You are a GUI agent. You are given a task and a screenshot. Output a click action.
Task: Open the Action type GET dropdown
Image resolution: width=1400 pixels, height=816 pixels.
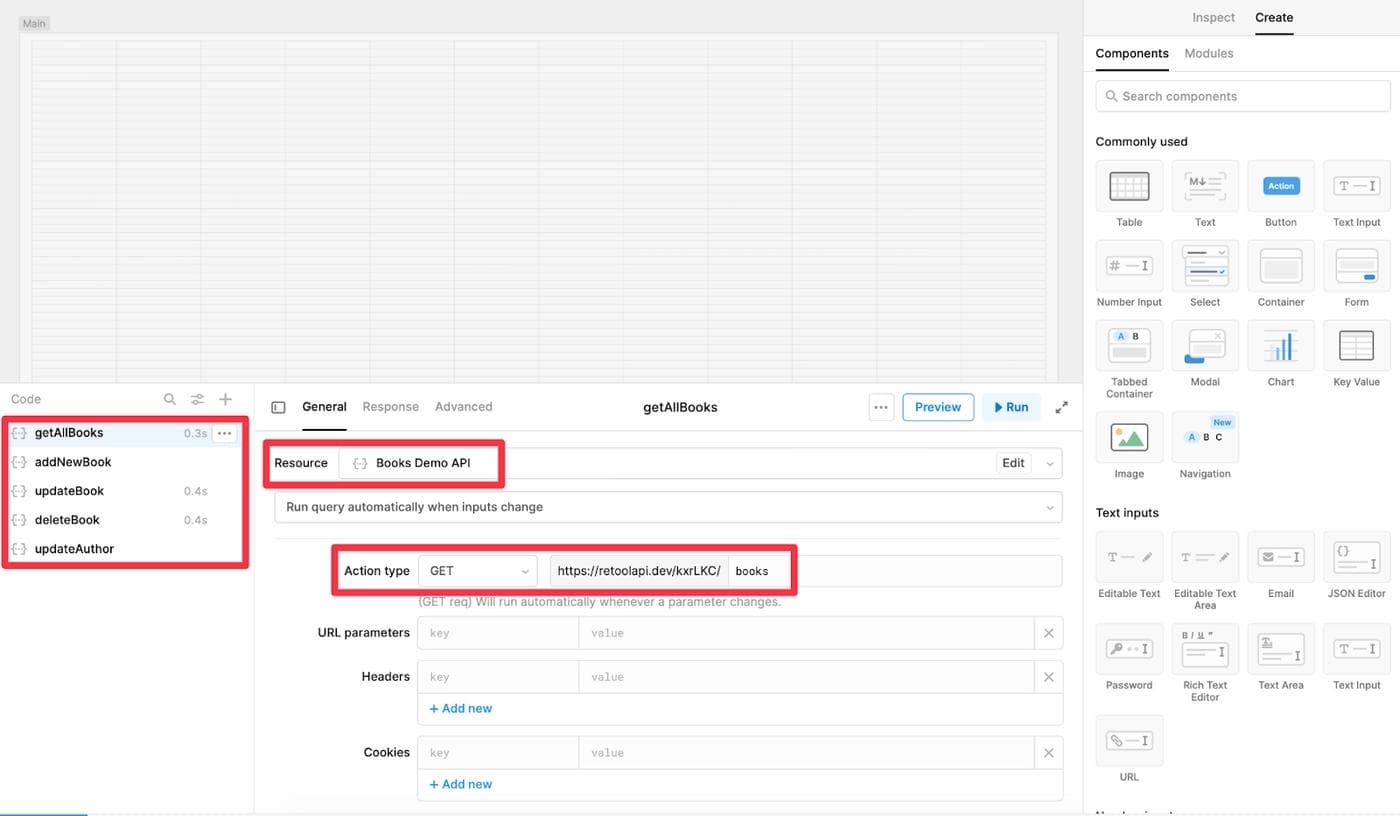click(x=478, y=571)
